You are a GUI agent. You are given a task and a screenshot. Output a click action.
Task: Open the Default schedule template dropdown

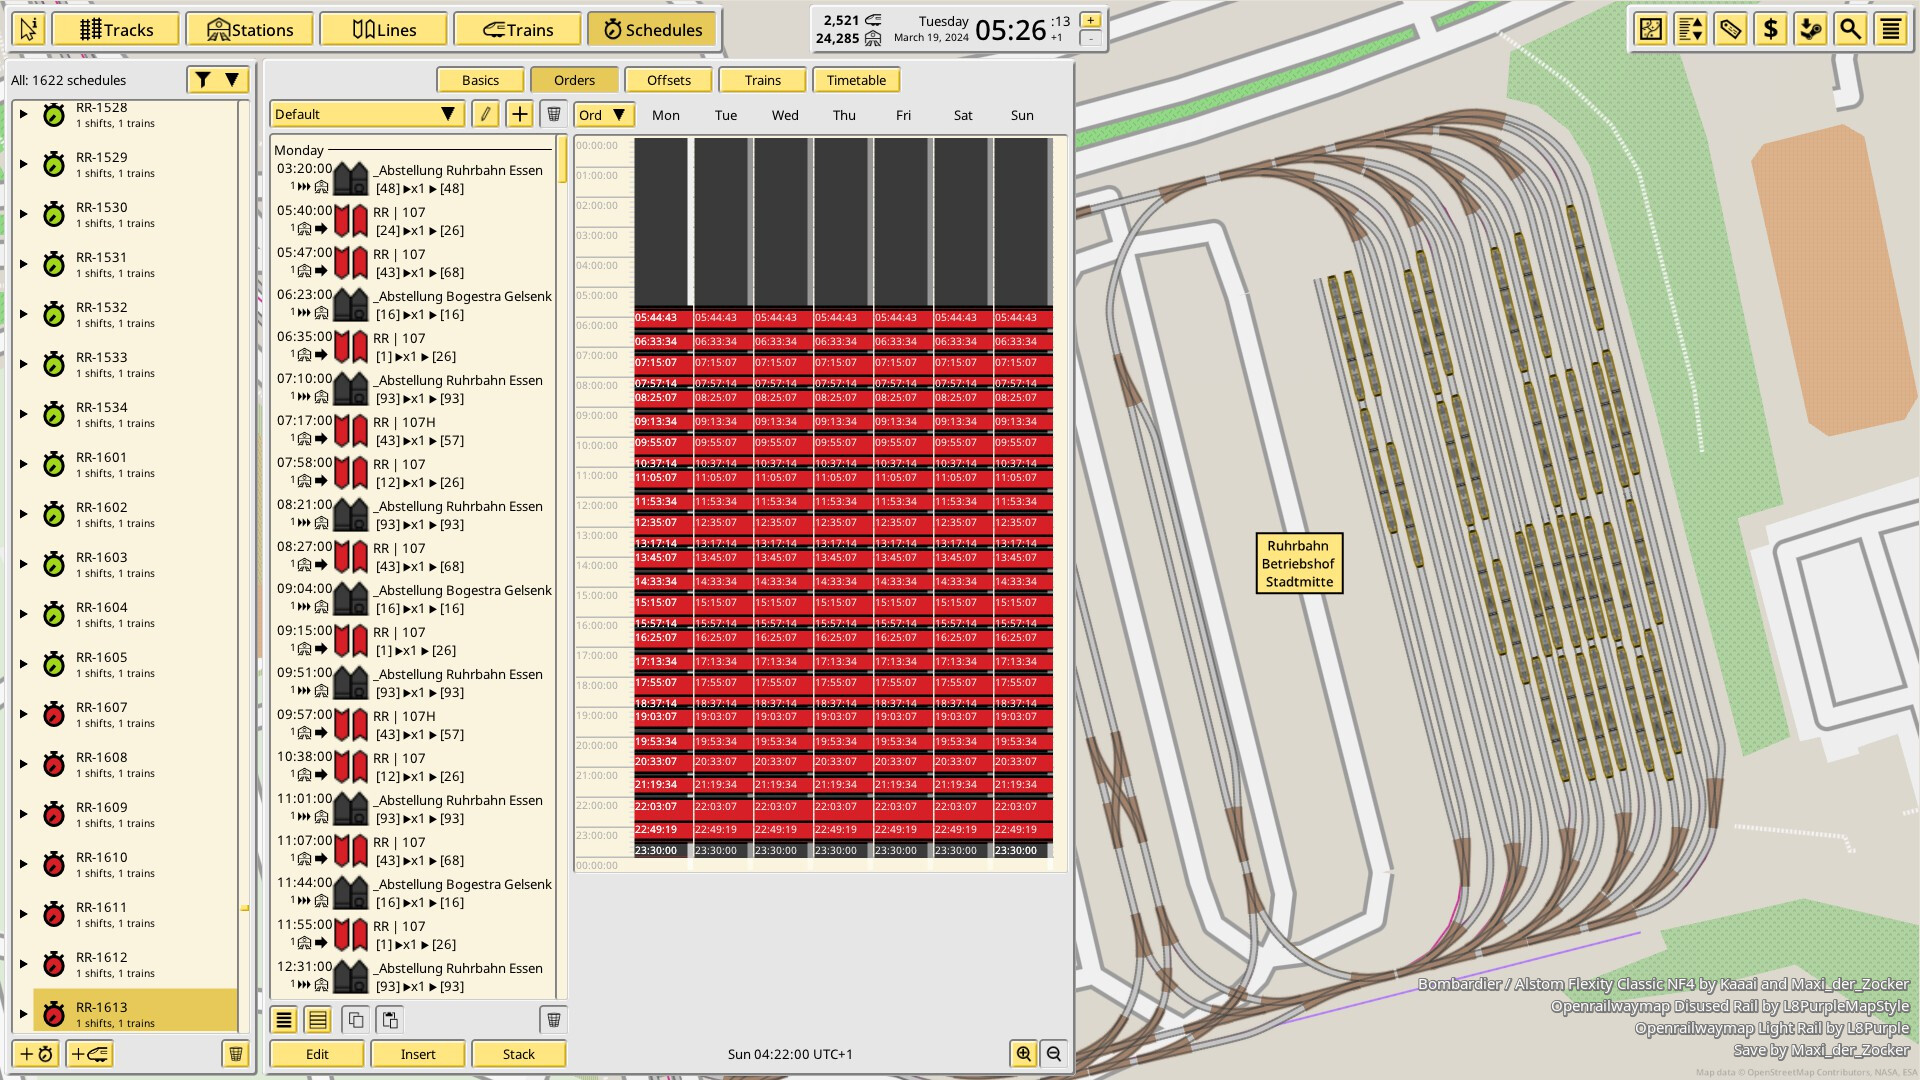[x=366, y=114]
